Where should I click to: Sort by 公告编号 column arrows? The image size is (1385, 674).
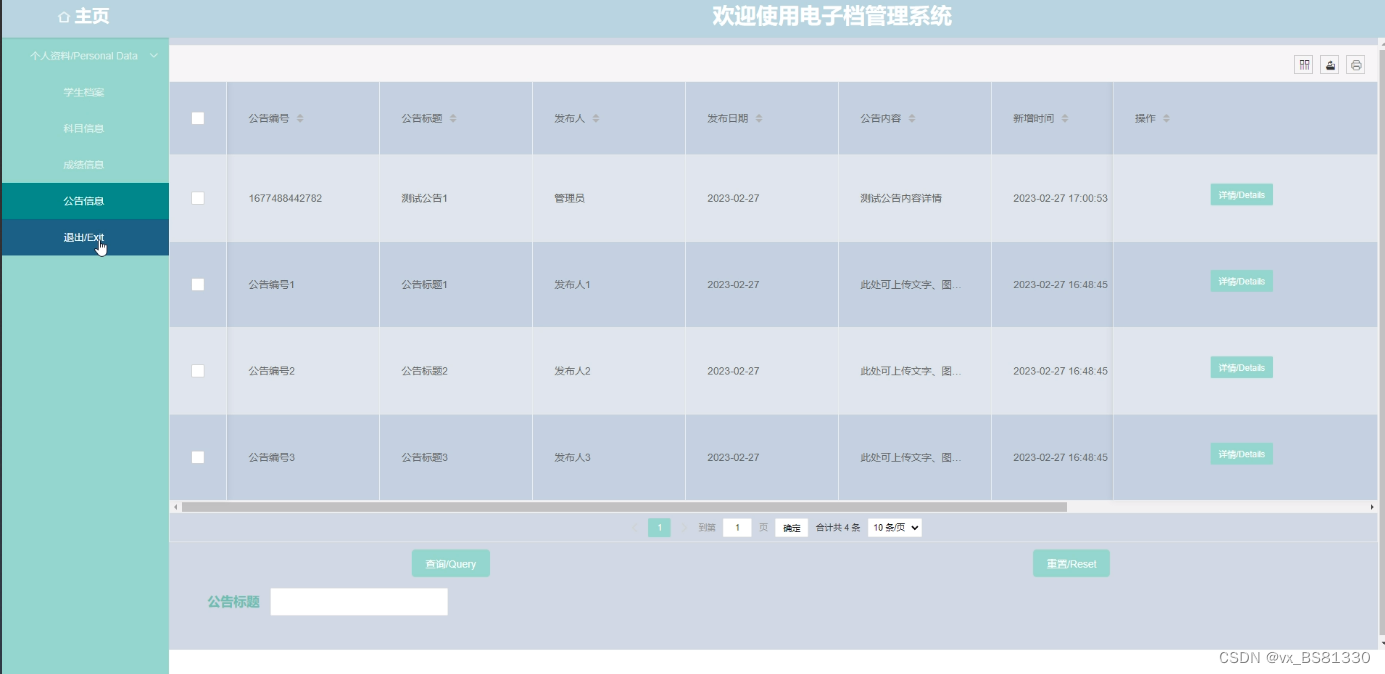point(300,119)
